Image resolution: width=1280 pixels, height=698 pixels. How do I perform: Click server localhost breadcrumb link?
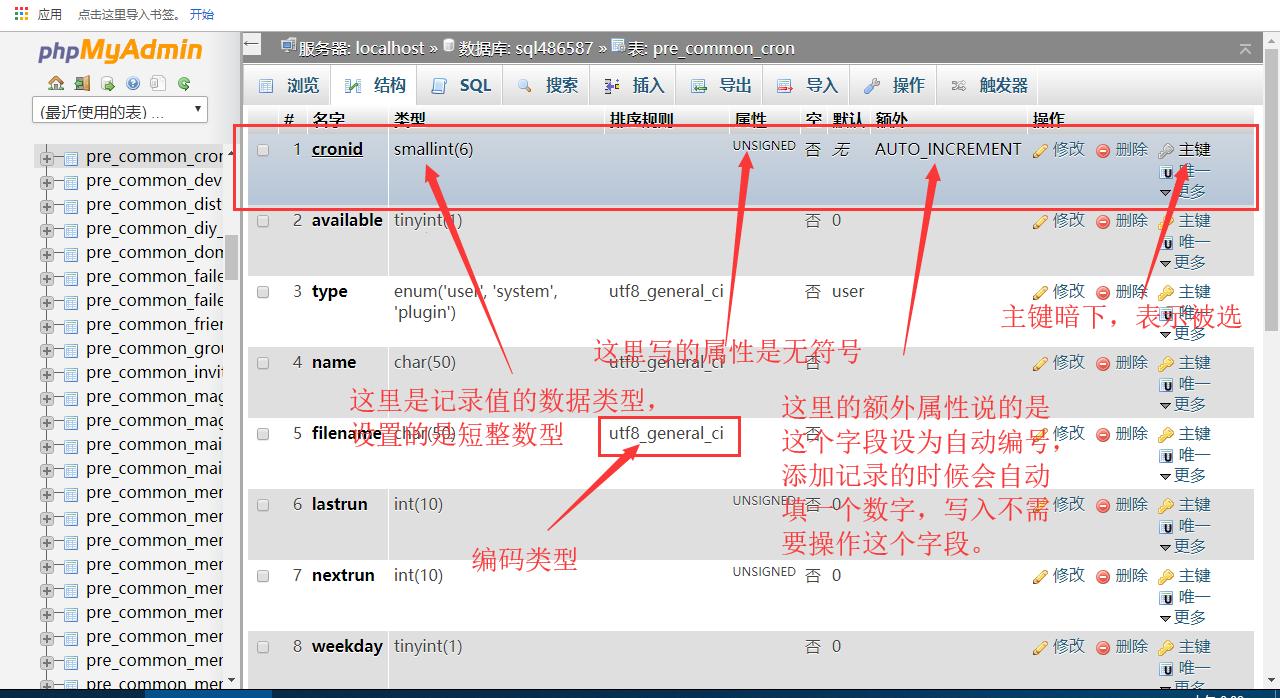click(362, 48)
